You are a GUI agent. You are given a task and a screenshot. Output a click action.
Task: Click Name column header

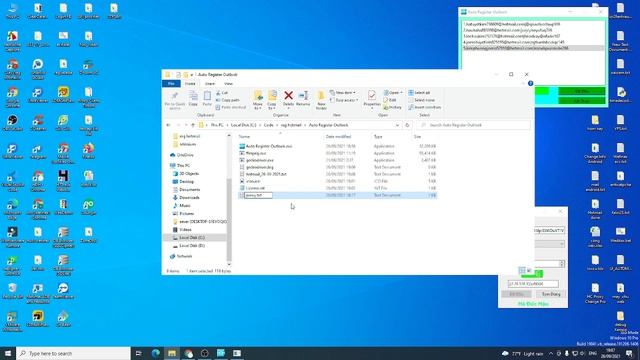[x=244, y=137]
